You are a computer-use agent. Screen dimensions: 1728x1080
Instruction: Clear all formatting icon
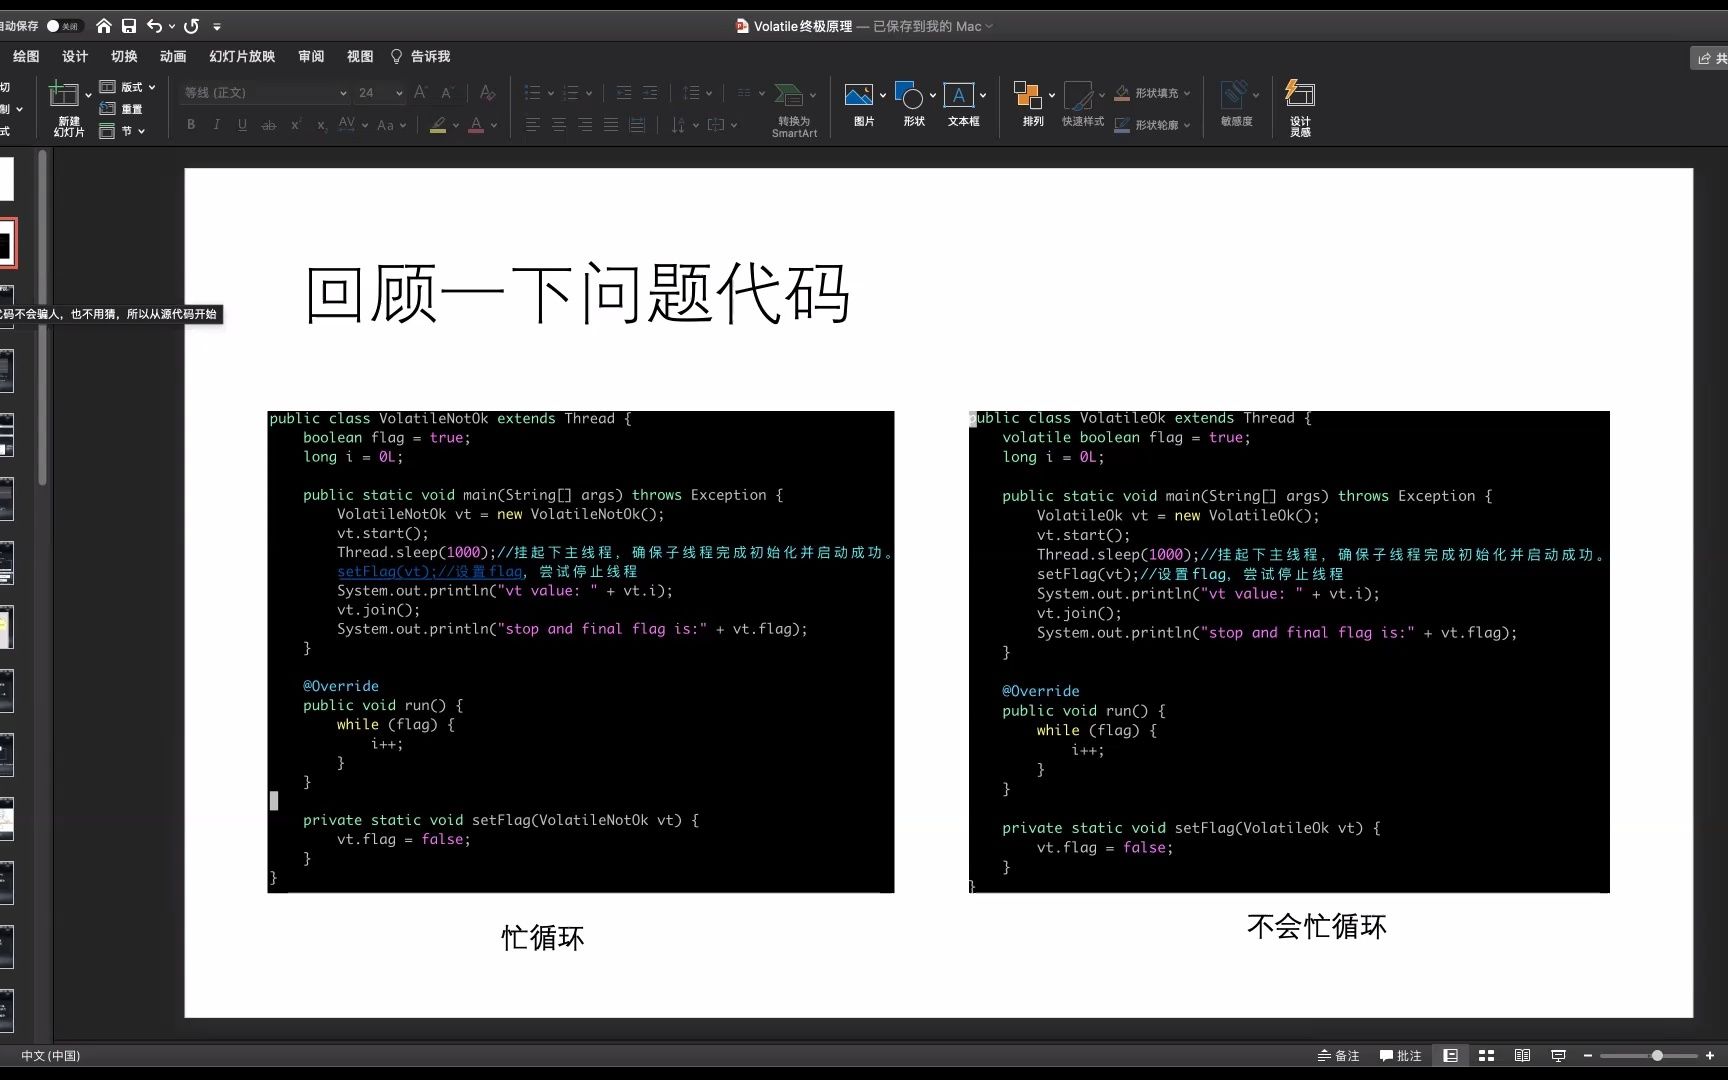point(487,92)
